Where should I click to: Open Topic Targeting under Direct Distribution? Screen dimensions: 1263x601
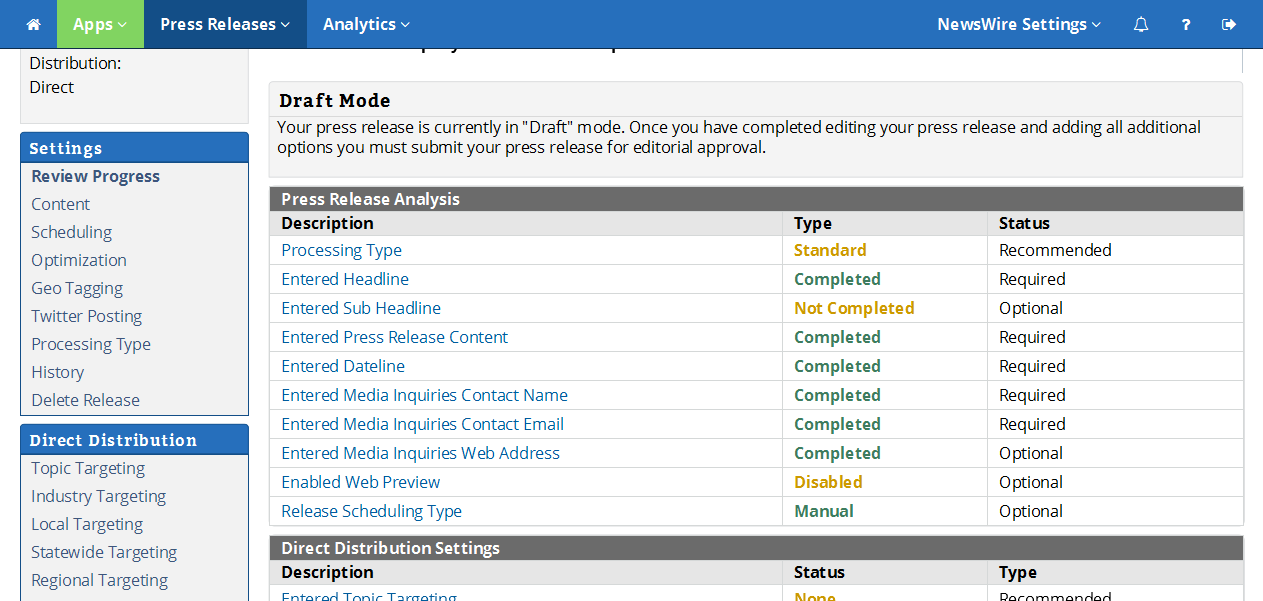(x=88, y=468)
